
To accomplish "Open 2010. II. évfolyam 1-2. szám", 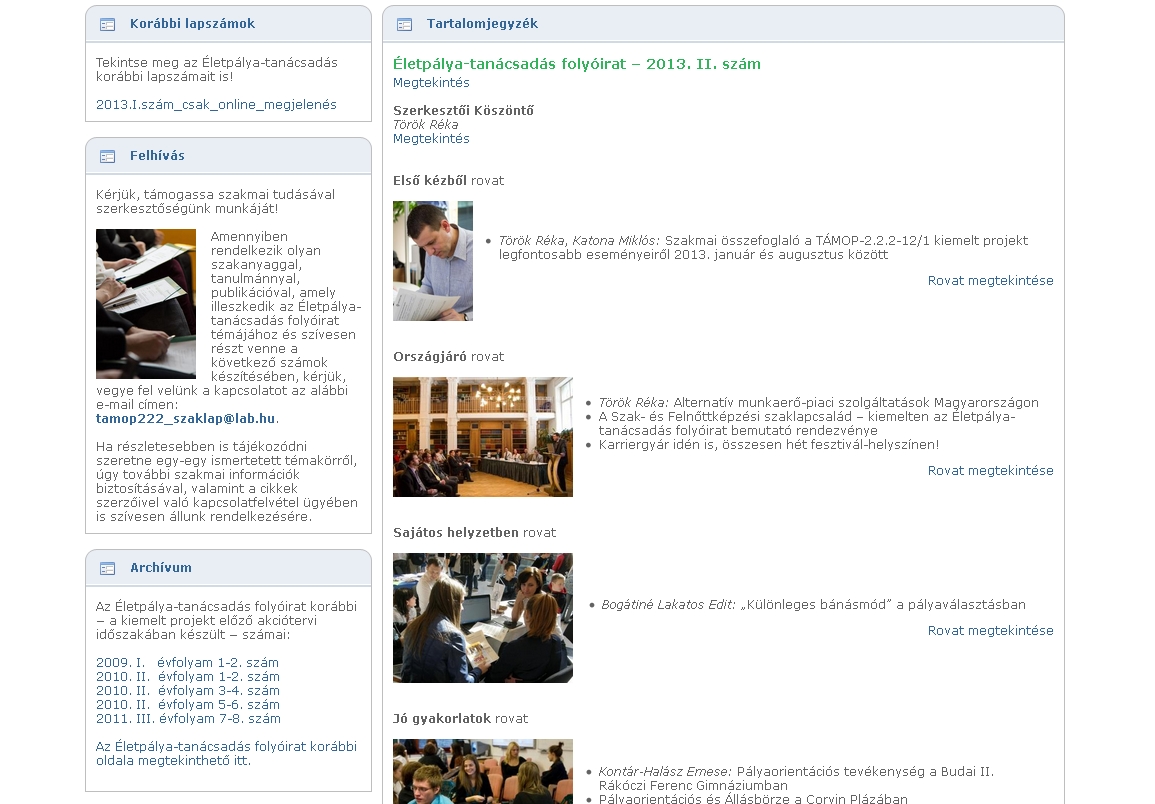I will pyautogui.click(x=188, y=677).
